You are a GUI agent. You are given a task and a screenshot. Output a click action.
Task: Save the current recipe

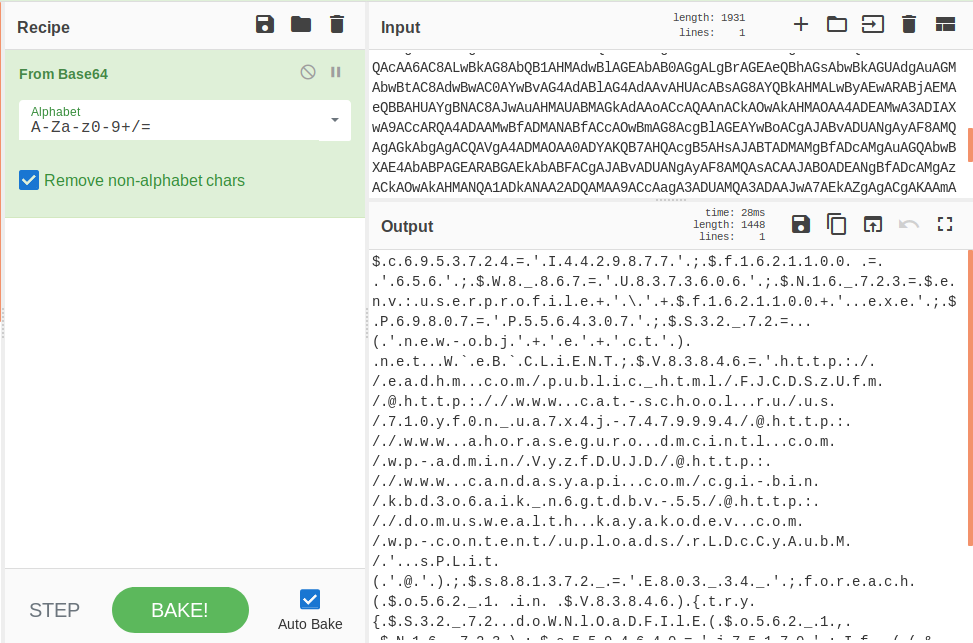coord(265,25)
